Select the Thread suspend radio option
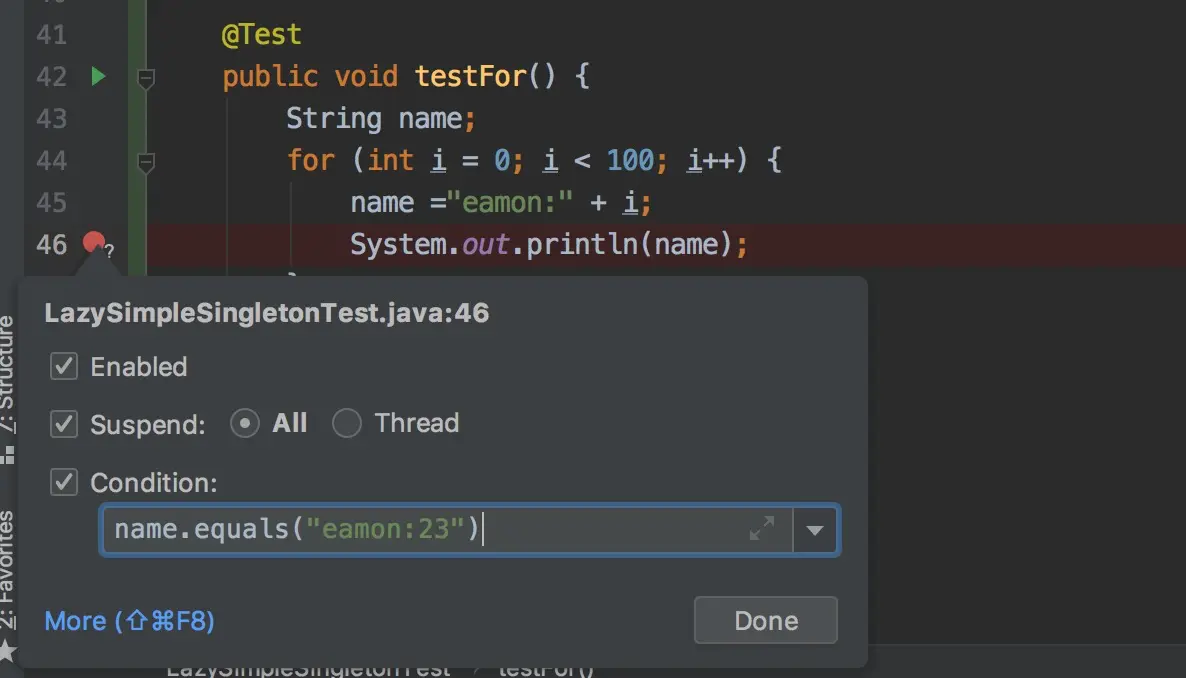 point(346,423)
